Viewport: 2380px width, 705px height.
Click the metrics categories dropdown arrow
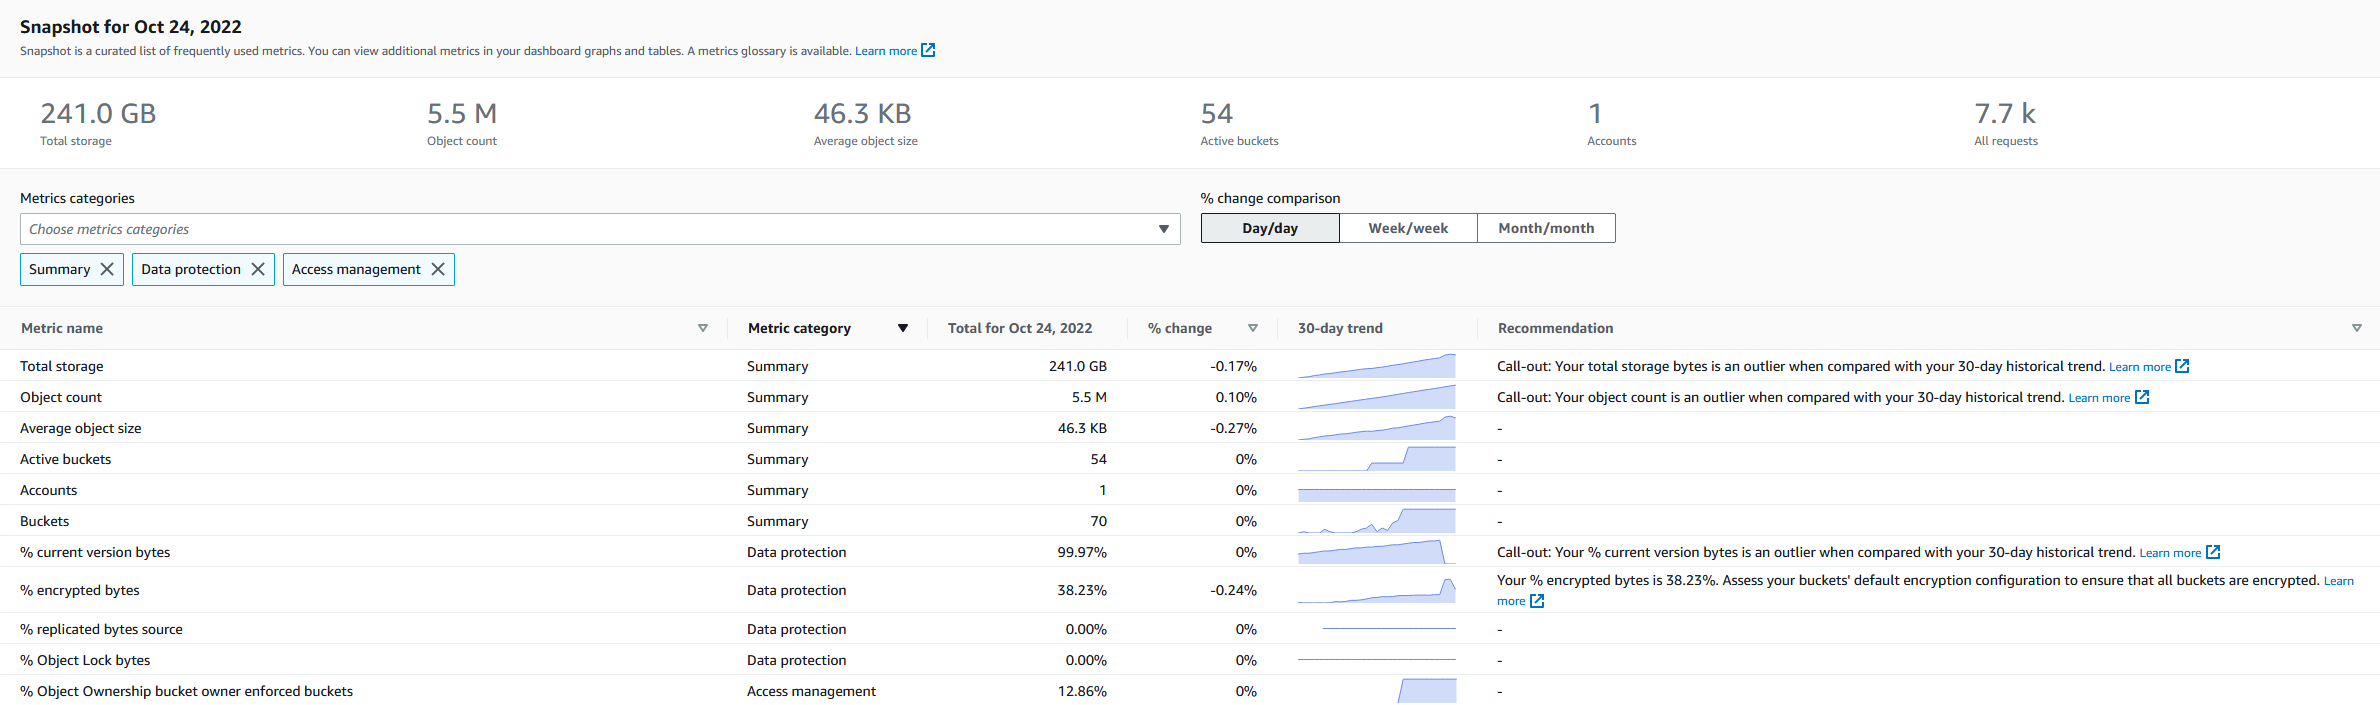click(1164, 229)
